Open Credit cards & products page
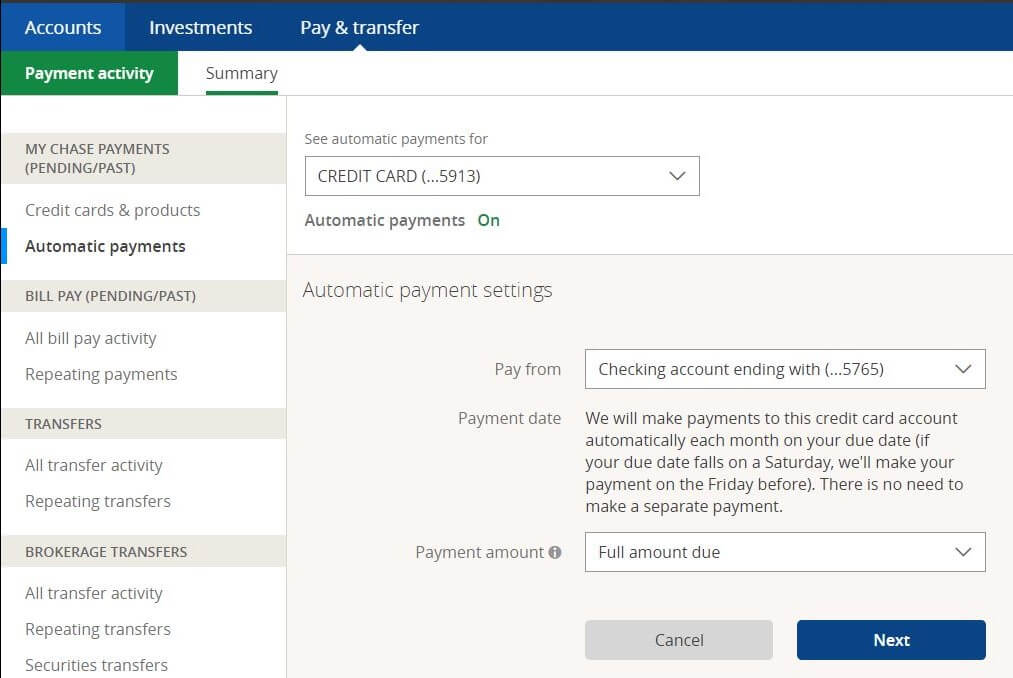 point(112,210)
